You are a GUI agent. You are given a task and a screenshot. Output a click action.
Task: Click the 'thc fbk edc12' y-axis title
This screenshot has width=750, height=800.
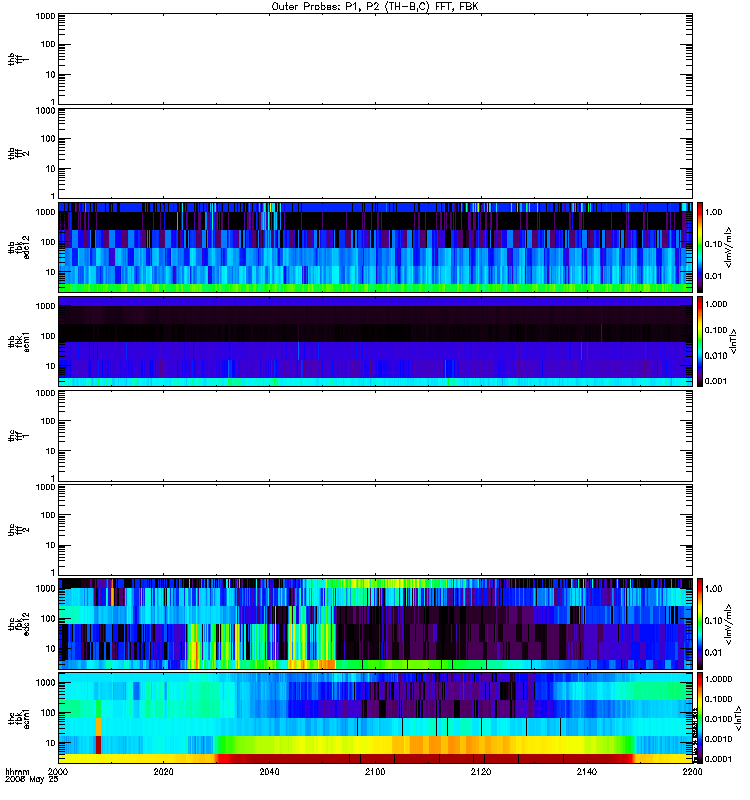tap(18, 622)
